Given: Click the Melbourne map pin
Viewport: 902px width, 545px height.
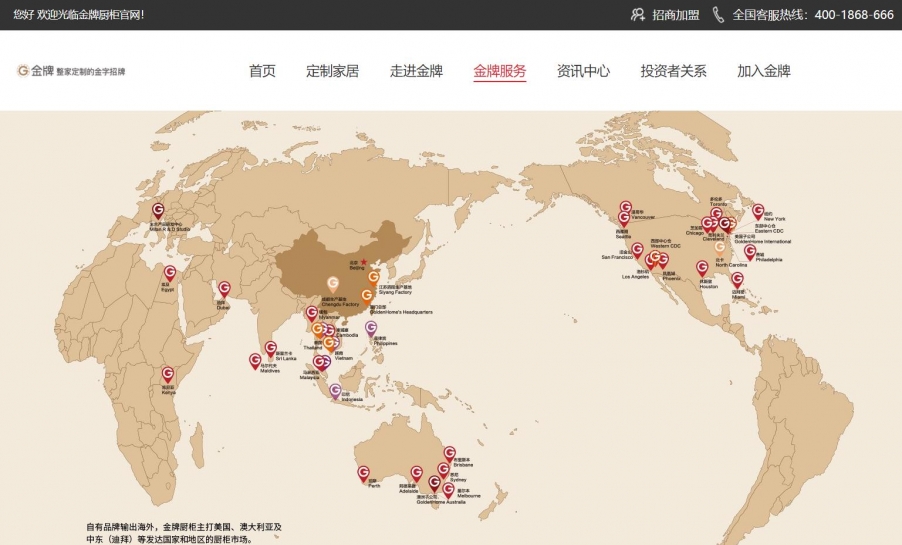Looking at the screenshot, I should click(448, 490).
